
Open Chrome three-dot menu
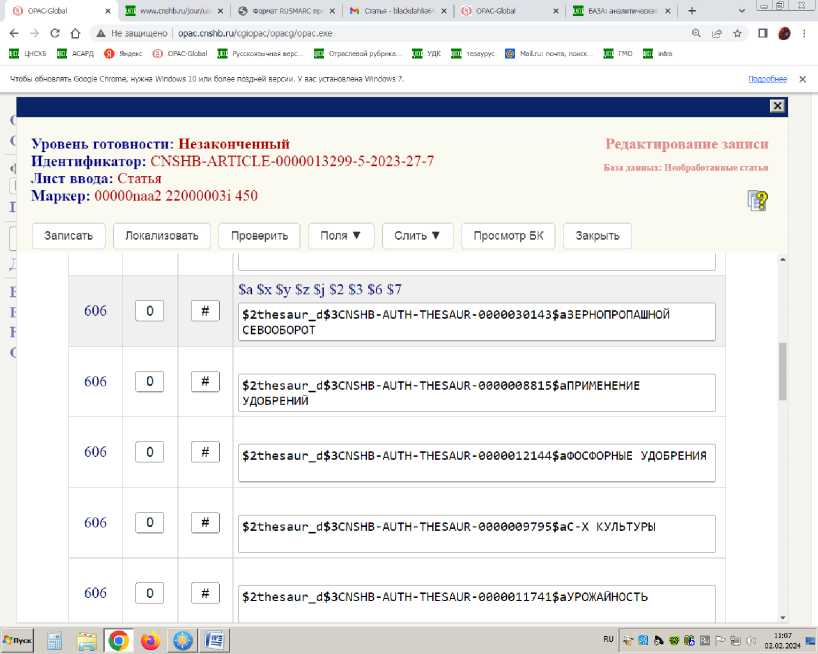click(x=804, y=33)
